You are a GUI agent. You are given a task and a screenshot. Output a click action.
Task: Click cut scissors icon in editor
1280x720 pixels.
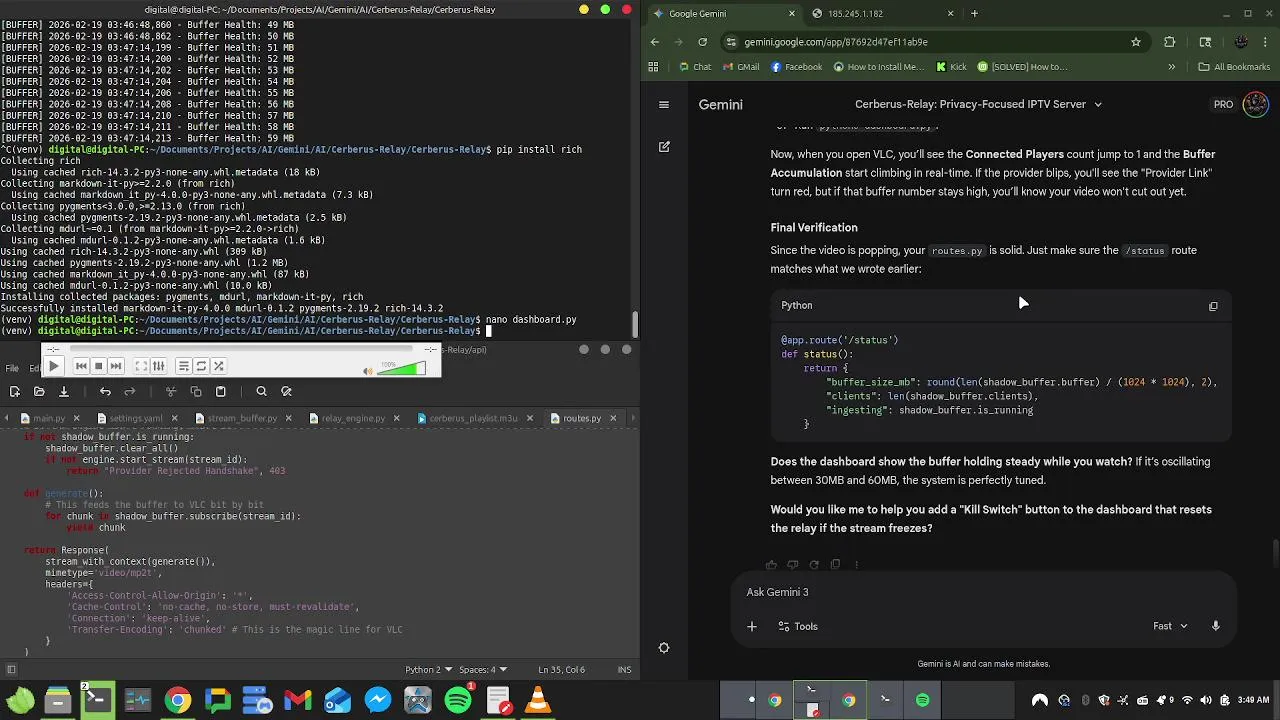tap(171, 392)
